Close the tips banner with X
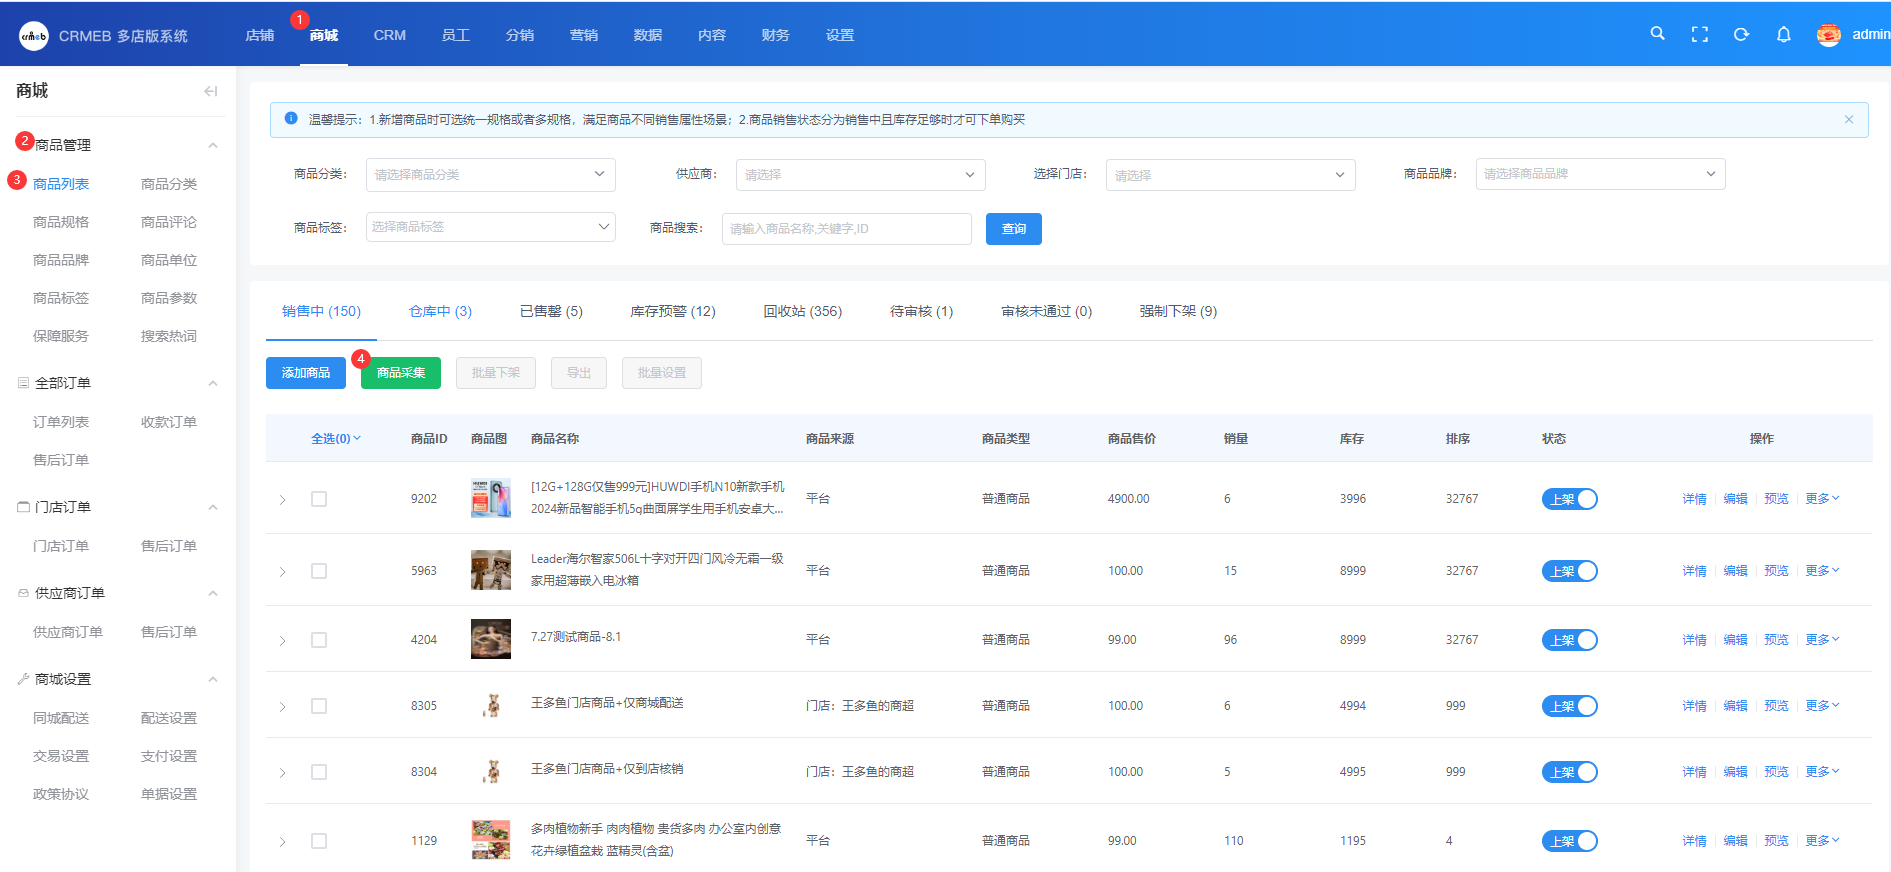This screenshot has height=872, width=1891. pyautogui.click(x=1848, y=119)
